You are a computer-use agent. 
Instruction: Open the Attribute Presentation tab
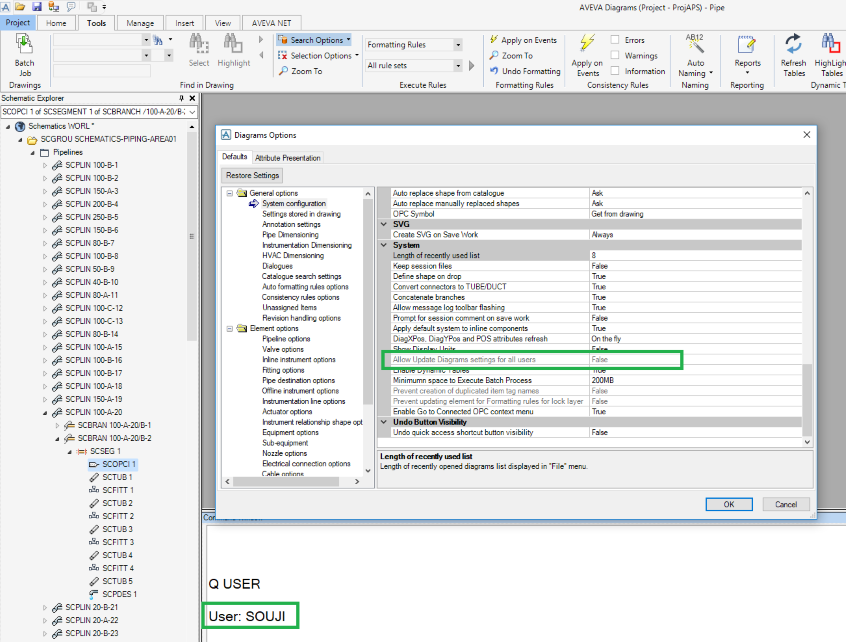pyautogui.click(x=288, y=158)
